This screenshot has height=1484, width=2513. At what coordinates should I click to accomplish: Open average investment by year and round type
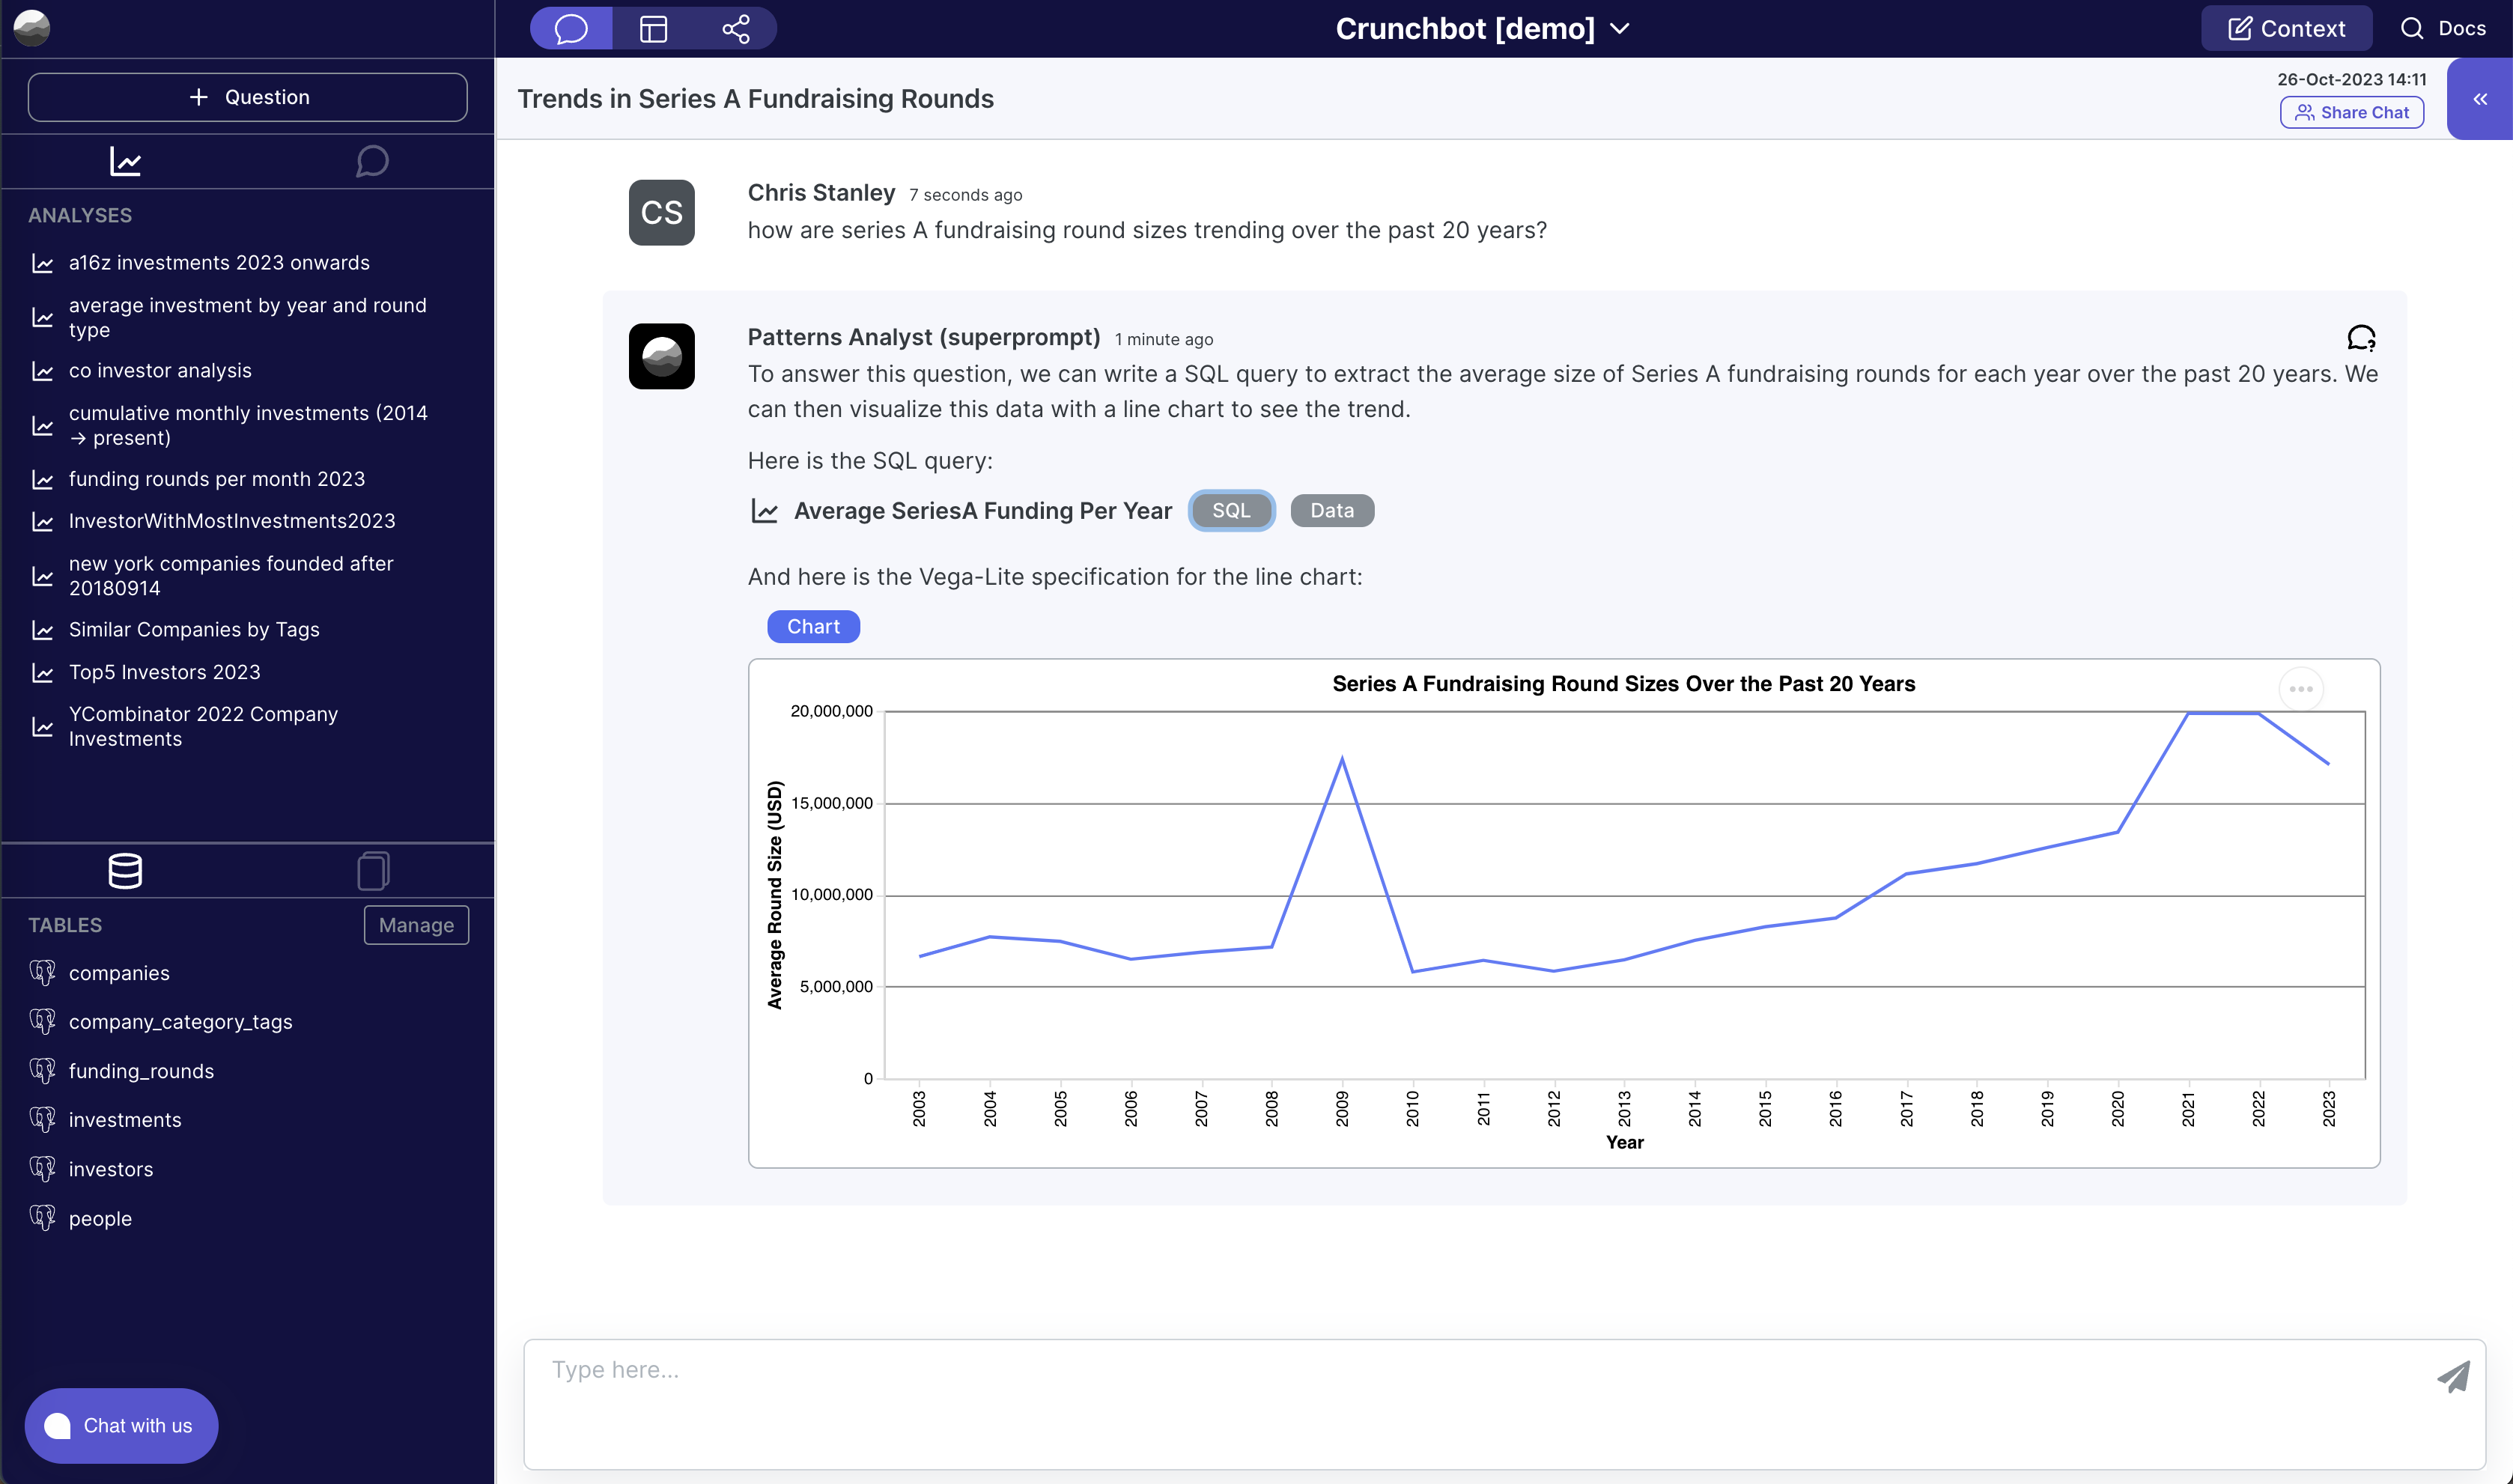pyautogui.click(x=248, y=317)
